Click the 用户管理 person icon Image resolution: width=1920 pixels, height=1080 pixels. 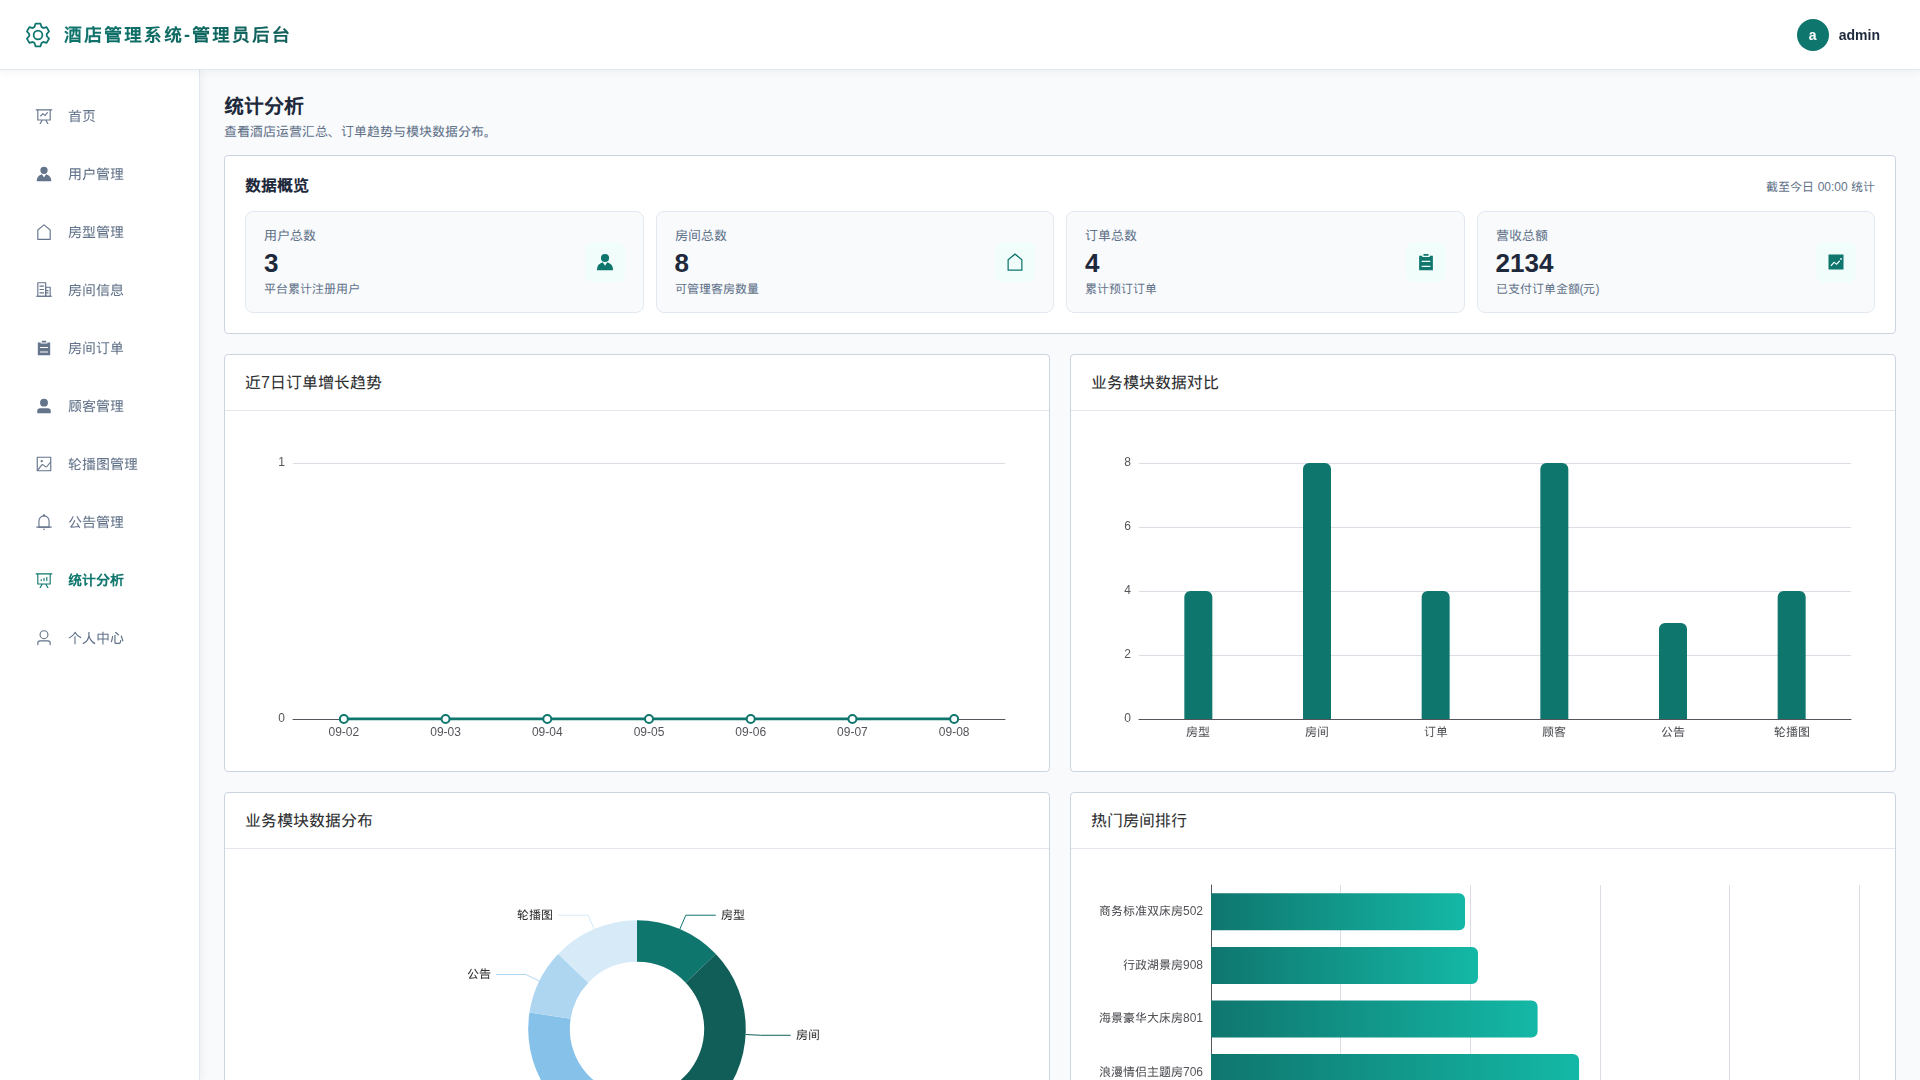(x=44, y=174)
